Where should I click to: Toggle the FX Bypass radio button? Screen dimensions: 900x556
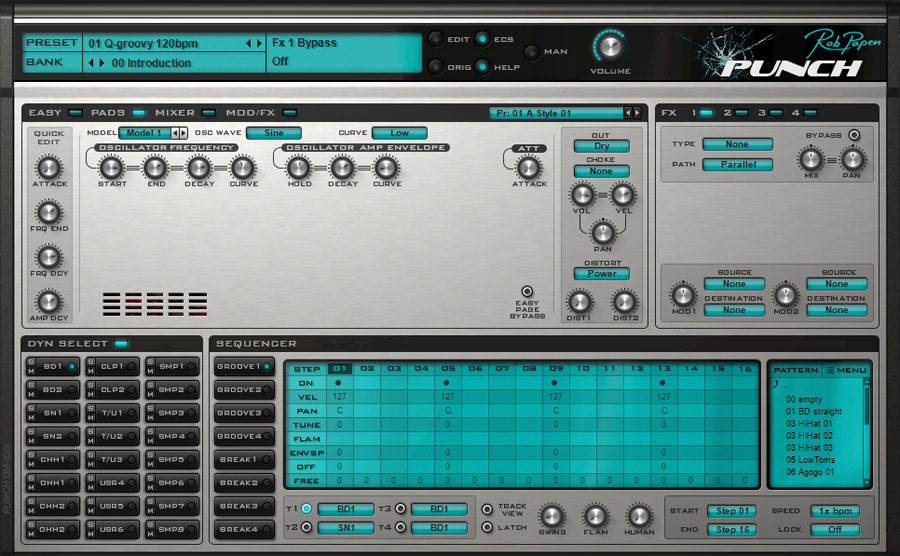point(854,135)
